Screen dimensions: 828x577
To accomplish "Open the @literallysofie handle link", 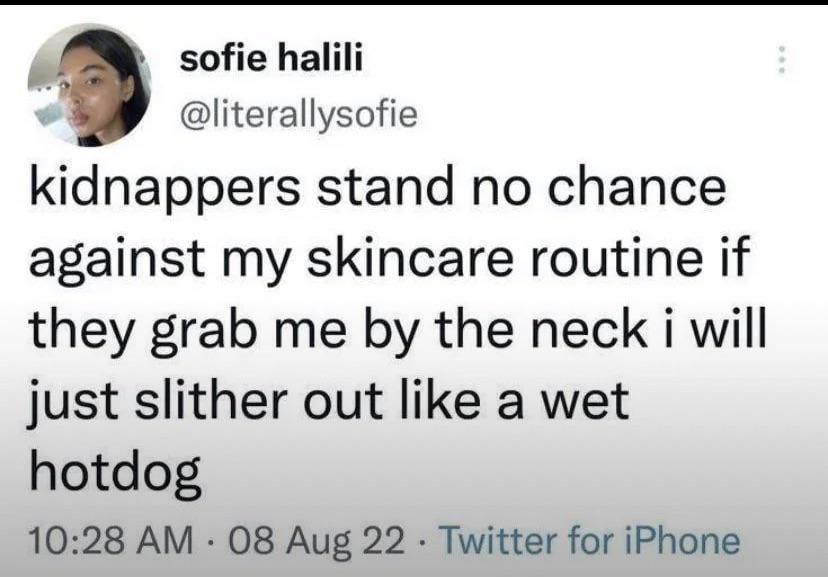I will click(x=299, y=115).
